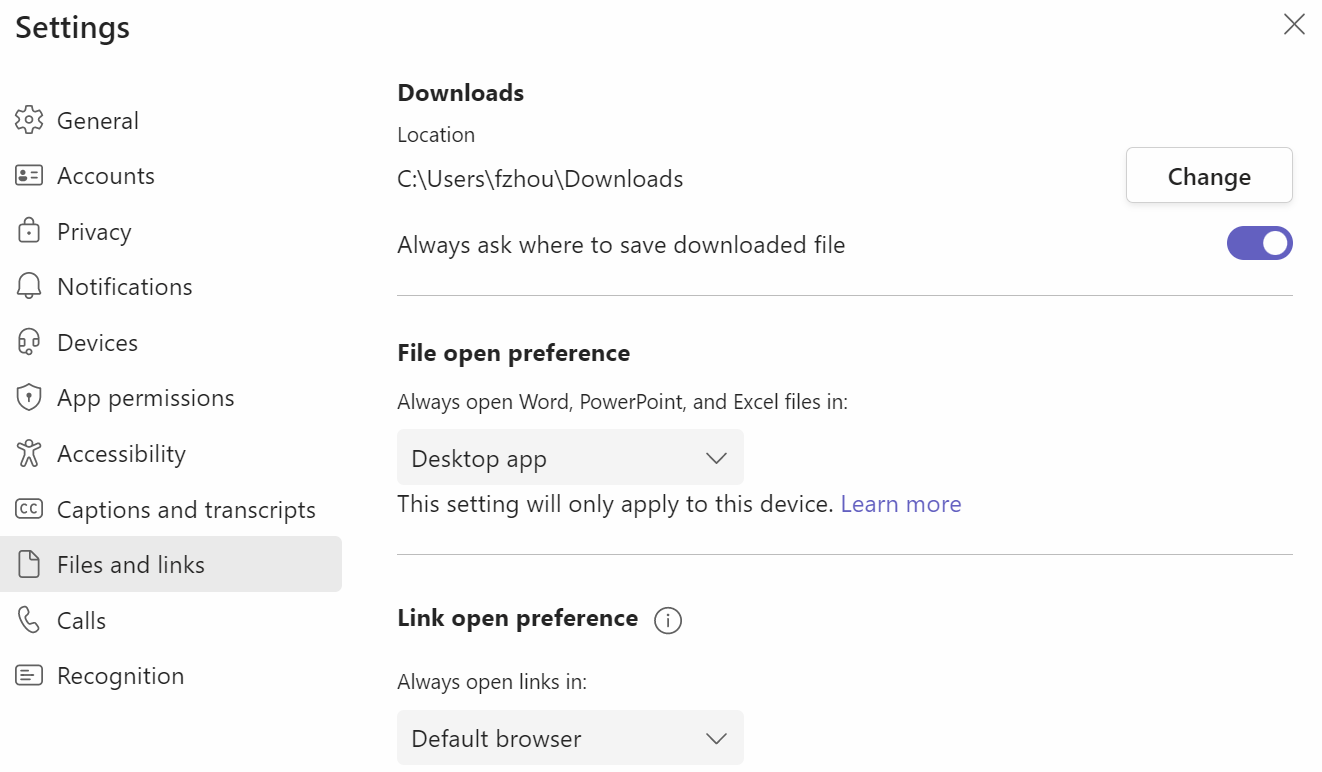Click the Privacy lock icon
This screenshot has width=1322, height=772.
[29, 231]
